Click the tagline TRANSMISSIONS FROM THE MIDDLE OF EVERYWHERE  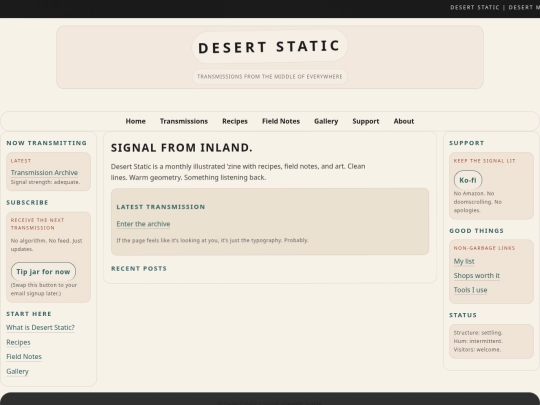pyautogui.click(x=270, y=76)
